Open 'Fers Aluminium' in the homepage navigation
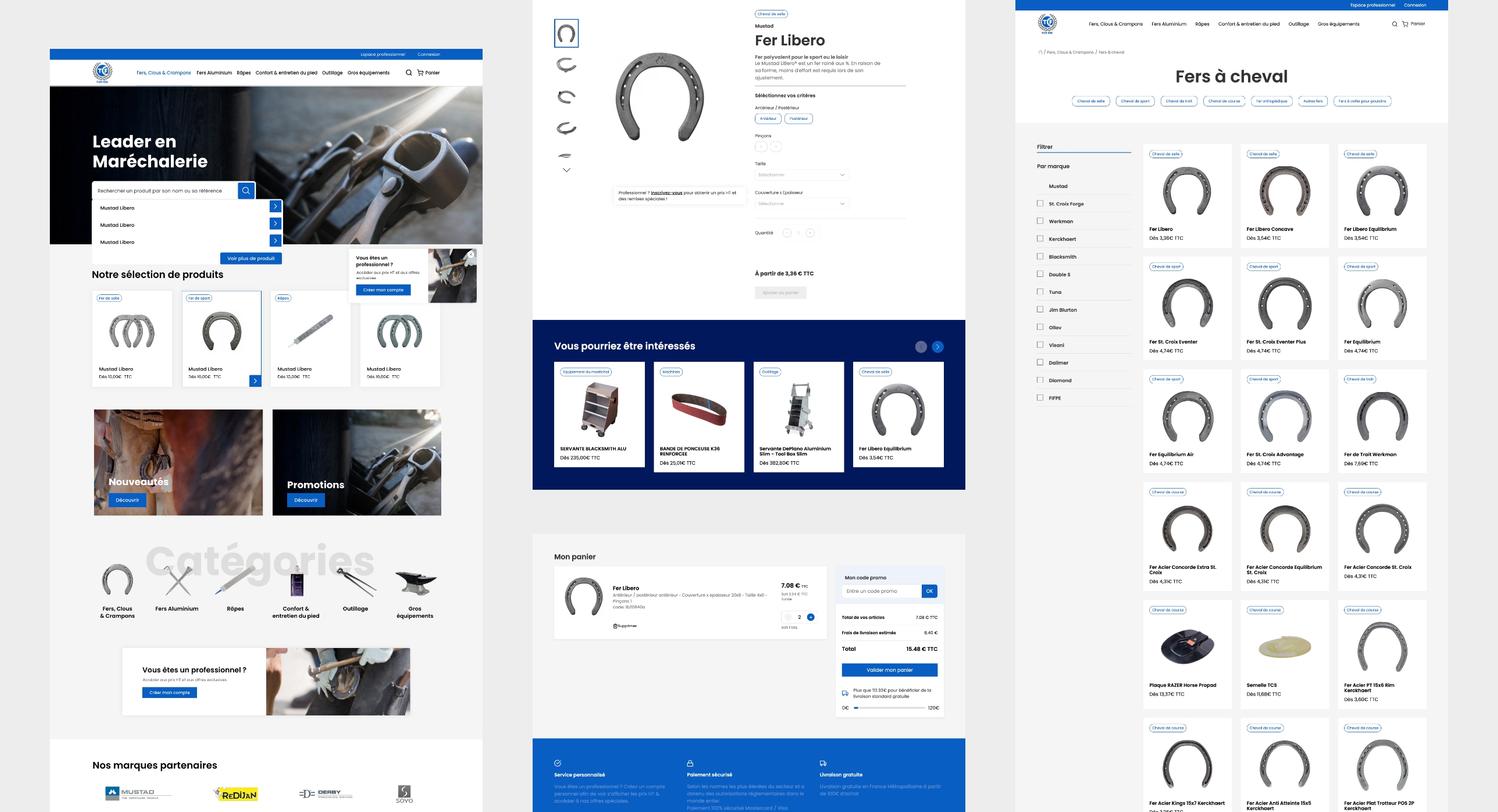Image resolution: width=1498 pixels, height=812 pixels. (x=214, y=73)
